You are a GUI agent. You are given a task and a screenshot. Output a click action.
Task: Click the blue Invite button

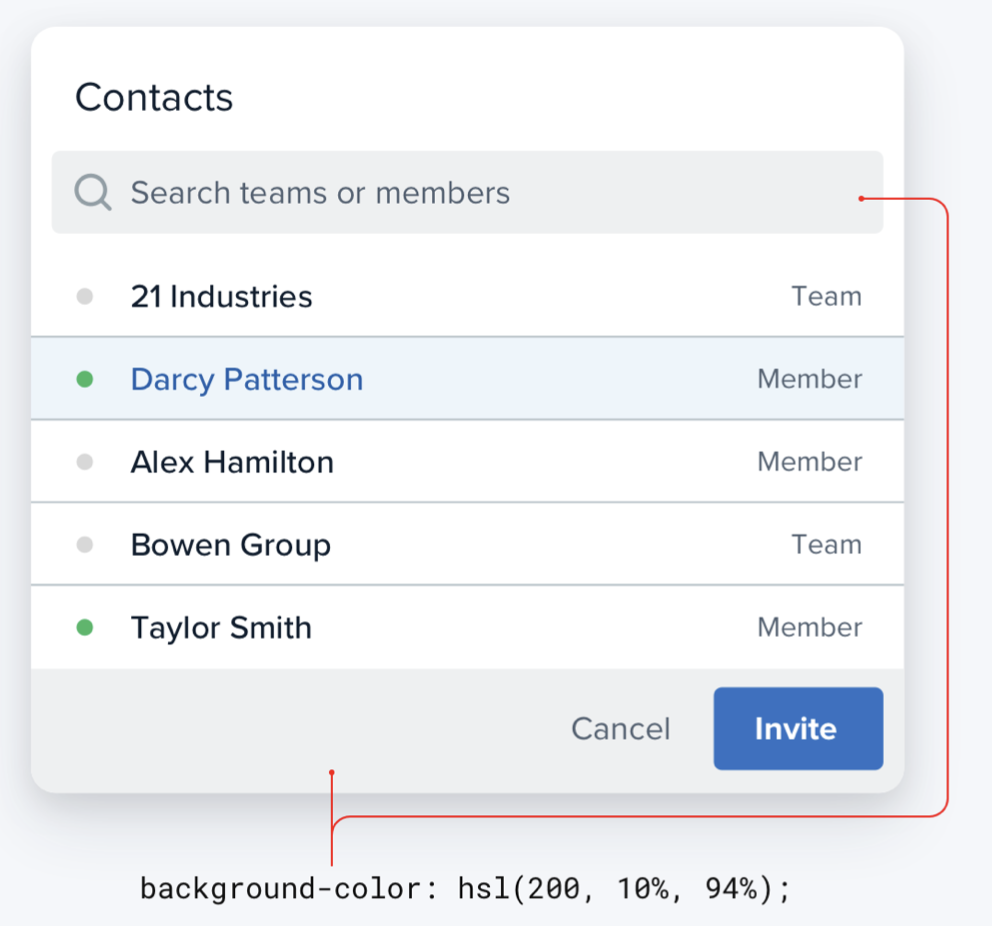pyautogui.click(x=798, y=729)
